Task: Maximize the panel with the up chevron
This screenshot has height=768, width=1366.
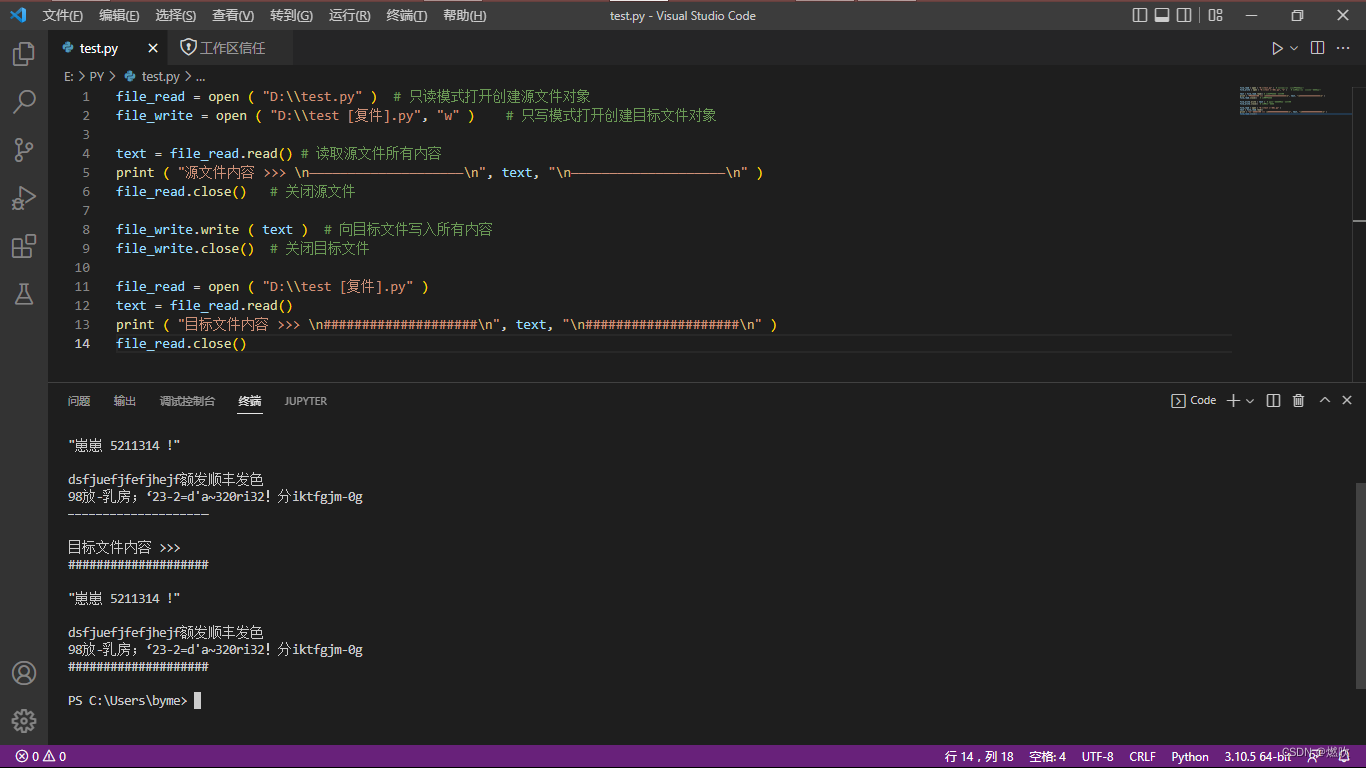Action: pyautogui.click(x=1324, y=400)
